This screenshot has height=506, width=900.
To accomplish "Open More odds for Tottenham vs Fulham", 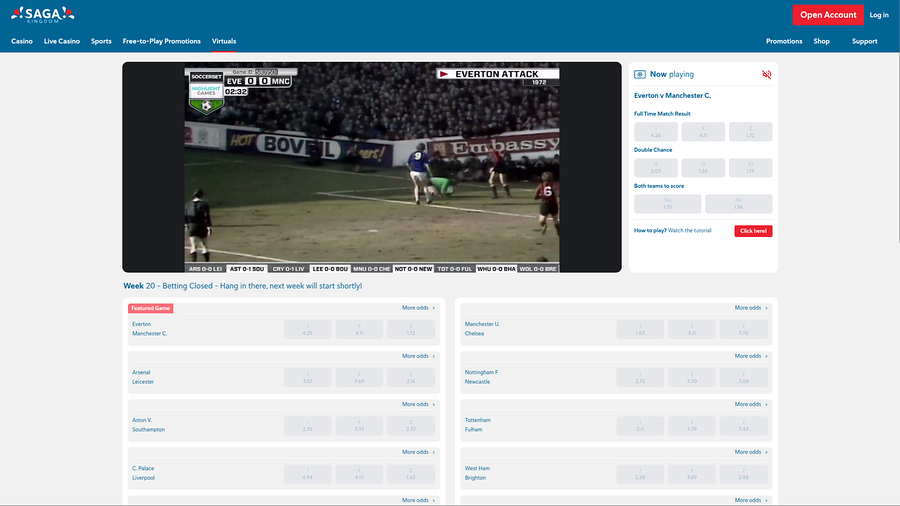I will [751, 404].
